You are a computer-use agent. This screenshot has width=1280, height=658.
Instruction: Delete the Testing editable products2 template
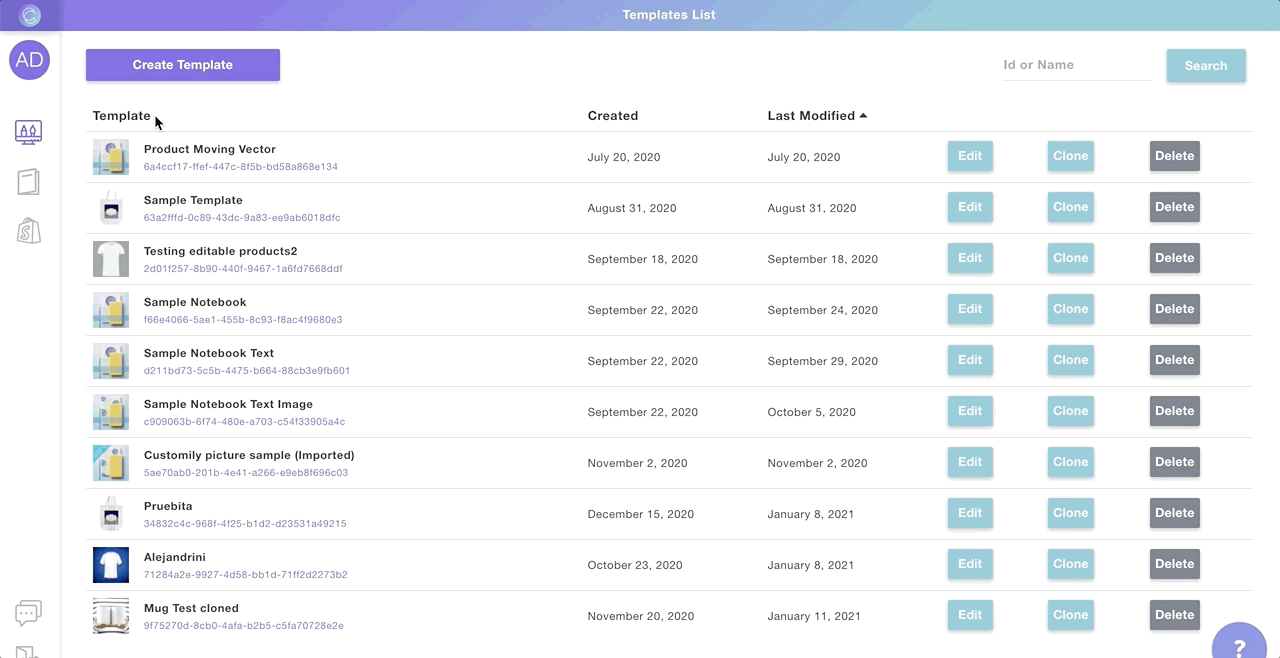point(1174,258)
